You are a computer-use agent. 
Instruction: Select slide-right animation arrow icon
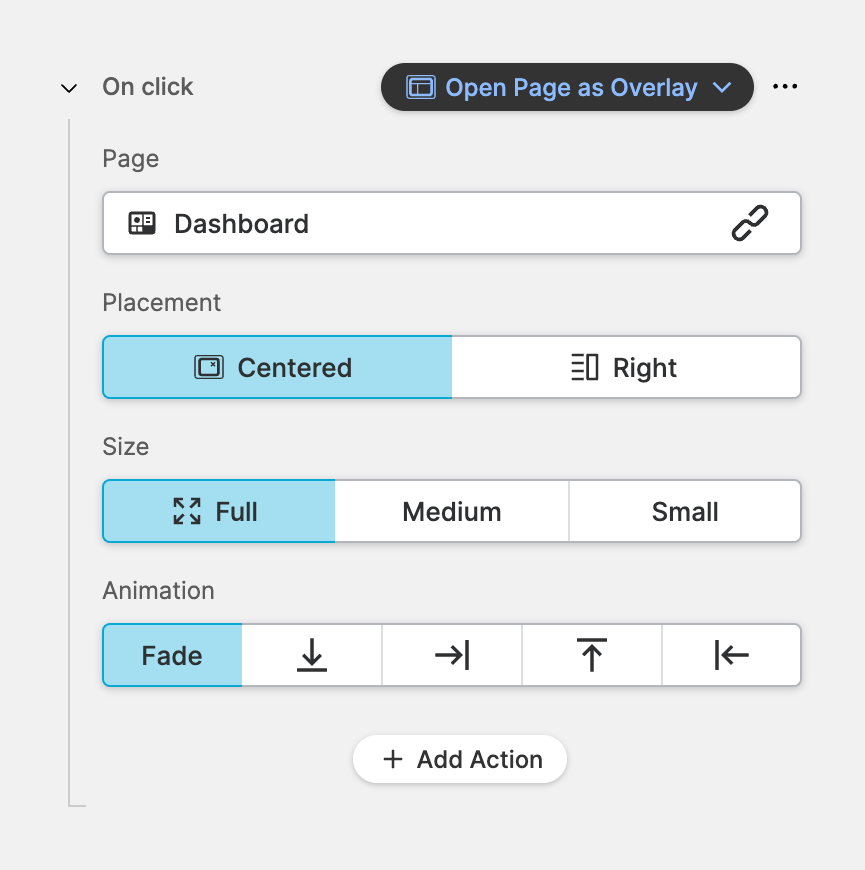pos(452,656)
